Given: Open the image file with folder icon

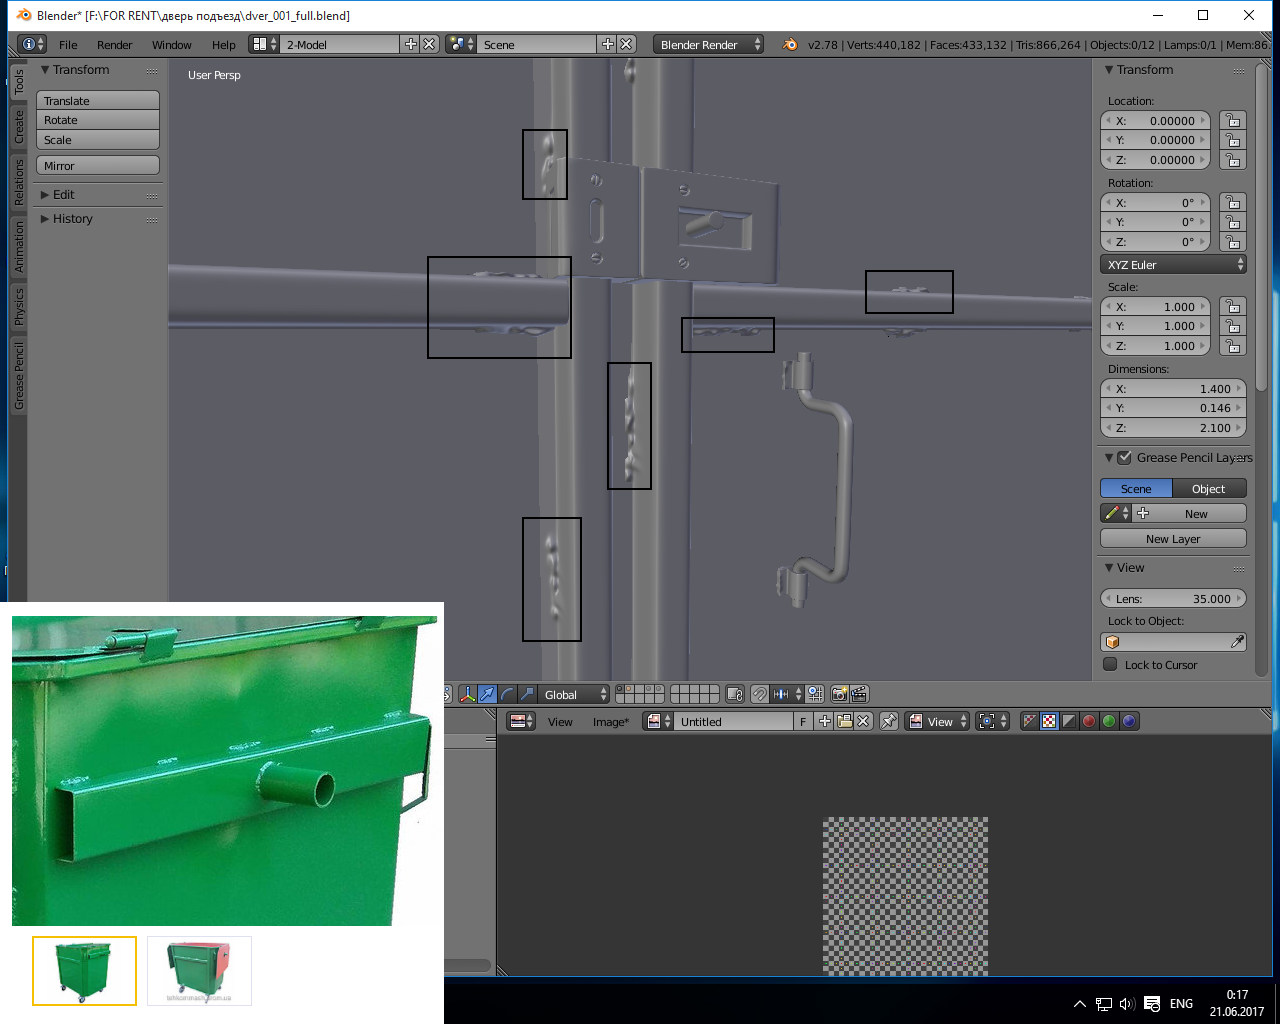Looking at the screenshot, I should [x=844, y=721].
